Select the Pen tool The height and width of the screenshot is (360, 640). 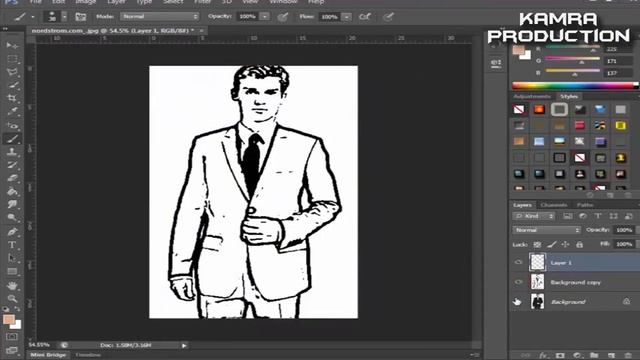click(x=12, y=231)
